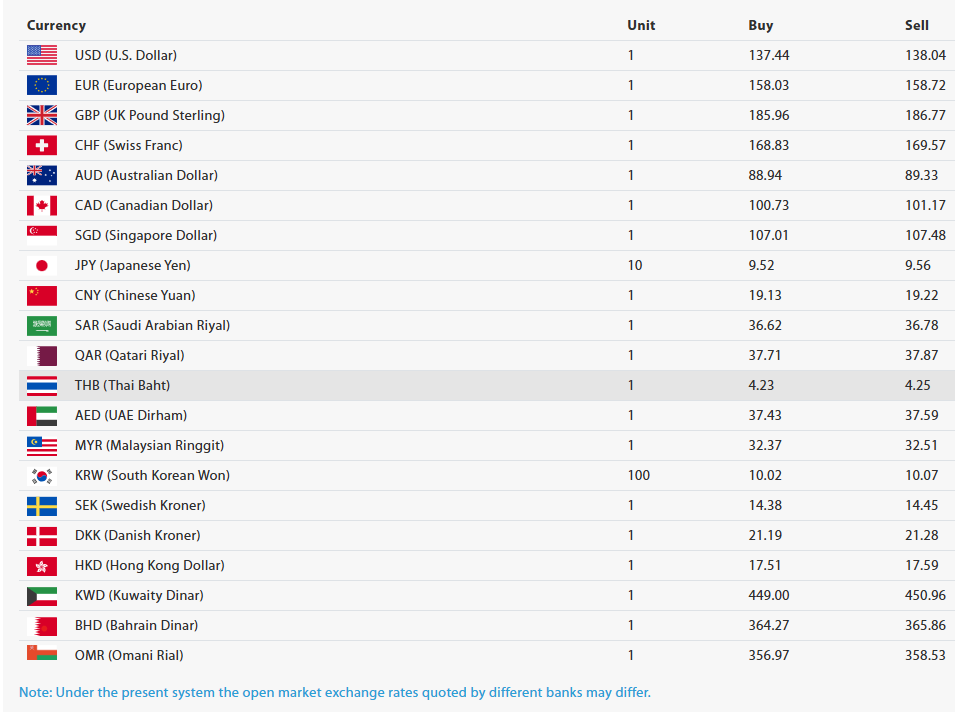Click the Buy column header

pyautogui.click(x=761, y=26)
